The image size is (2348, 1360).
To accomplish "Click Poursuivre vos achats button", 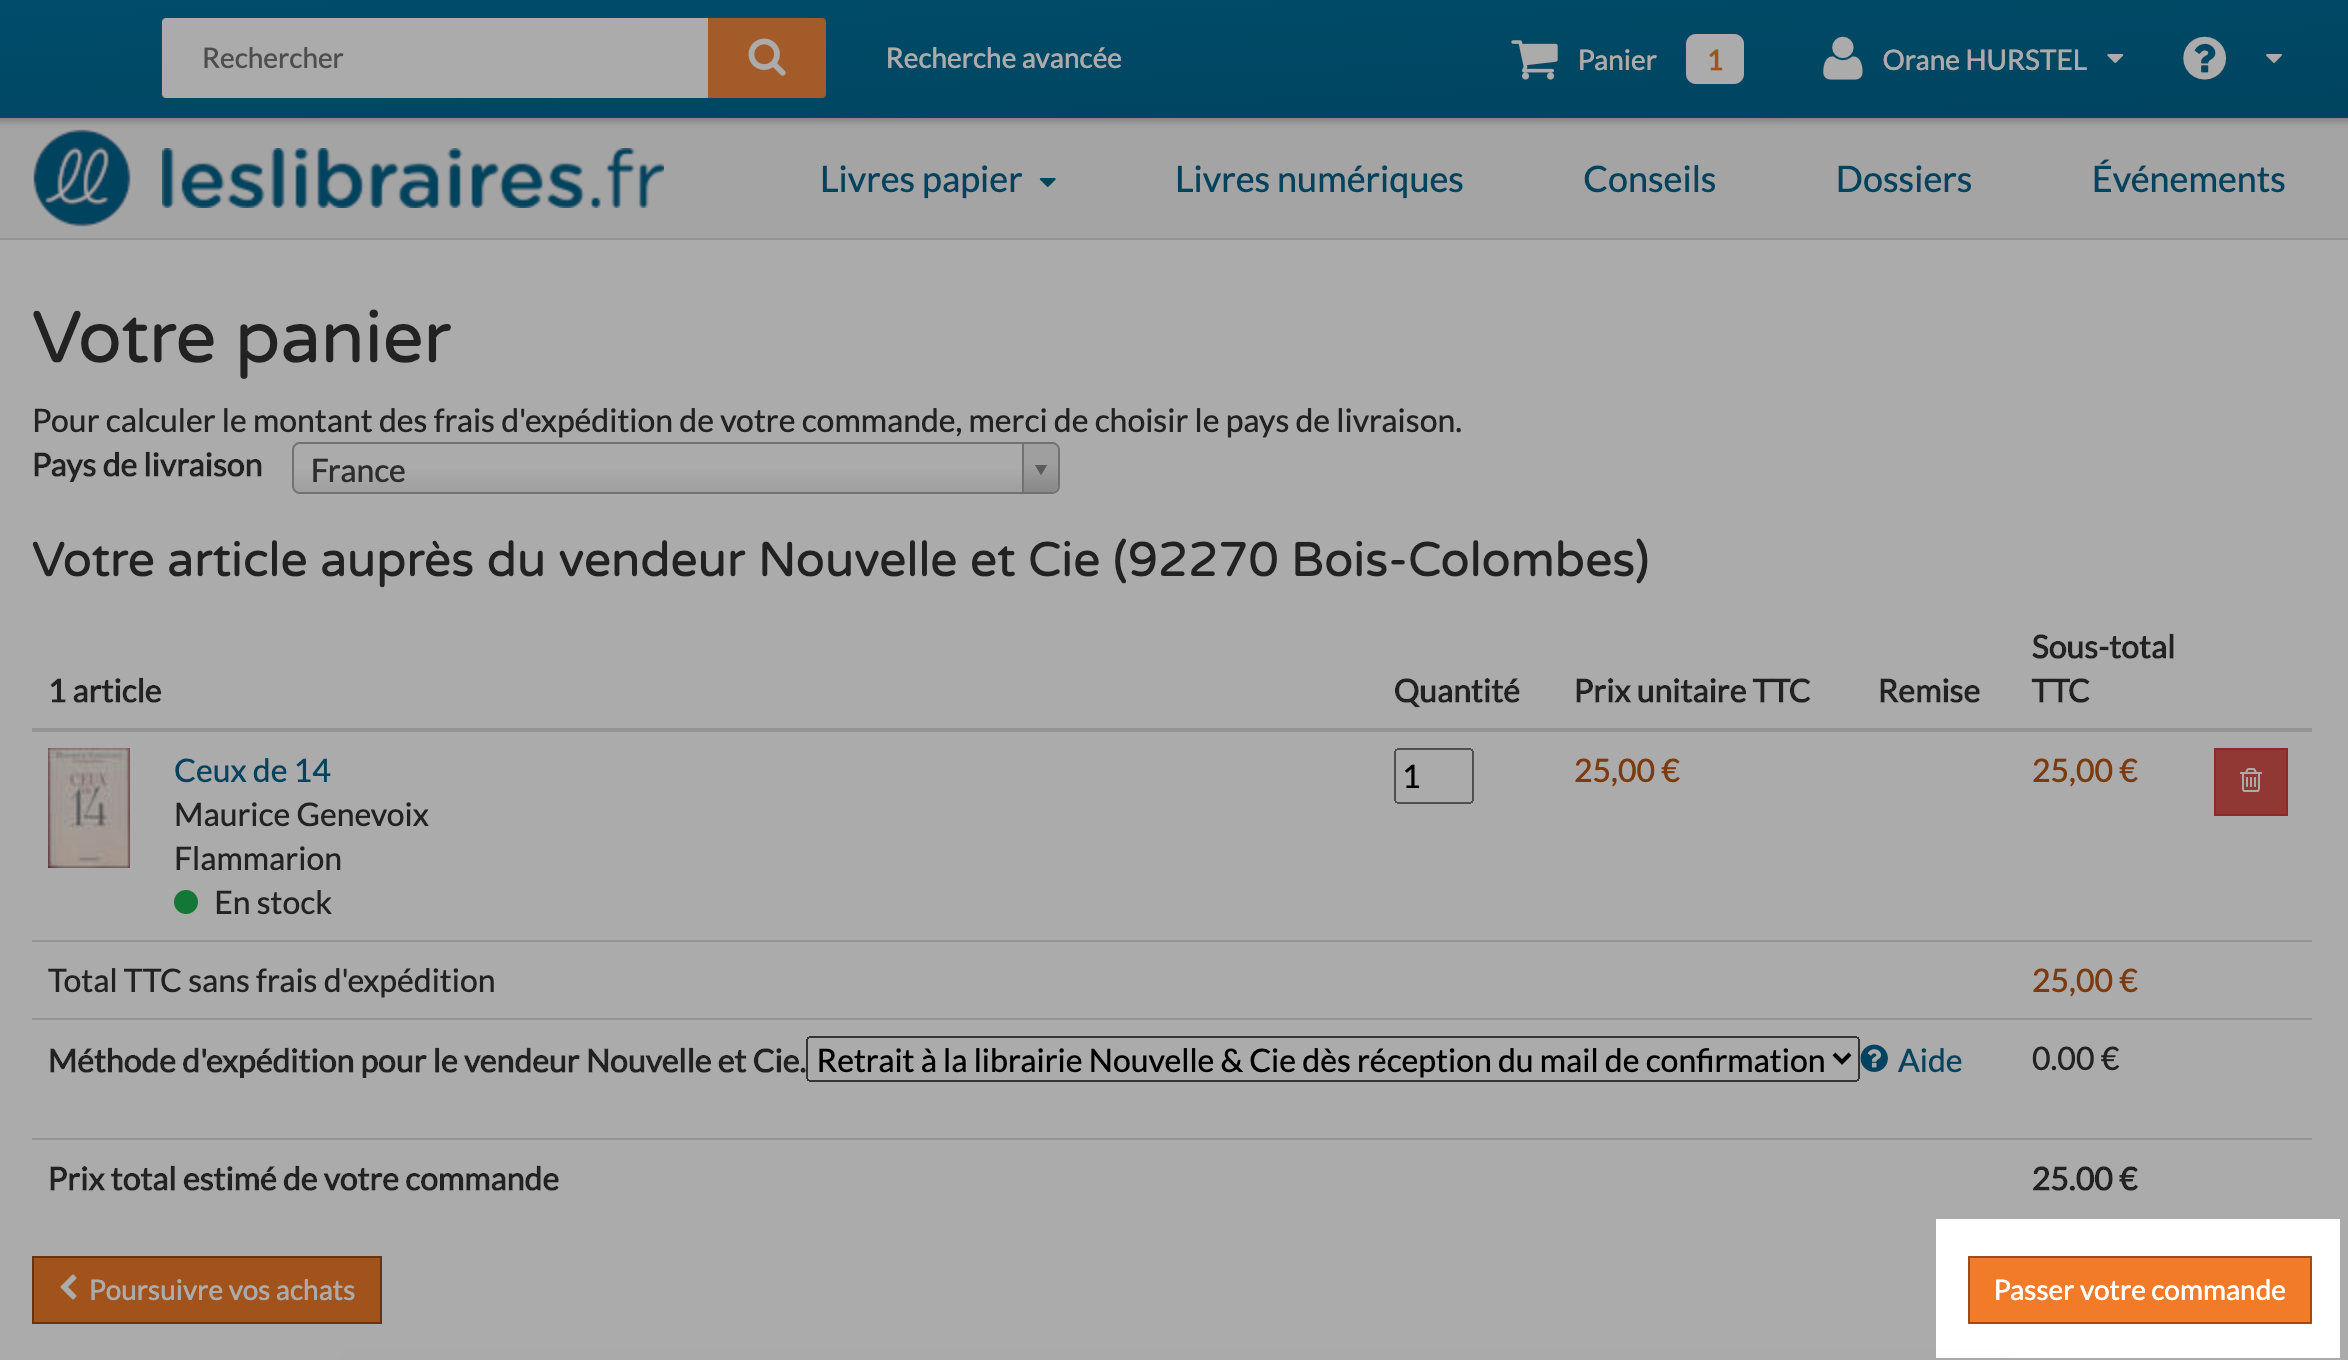I will [x=207, y=1290].
